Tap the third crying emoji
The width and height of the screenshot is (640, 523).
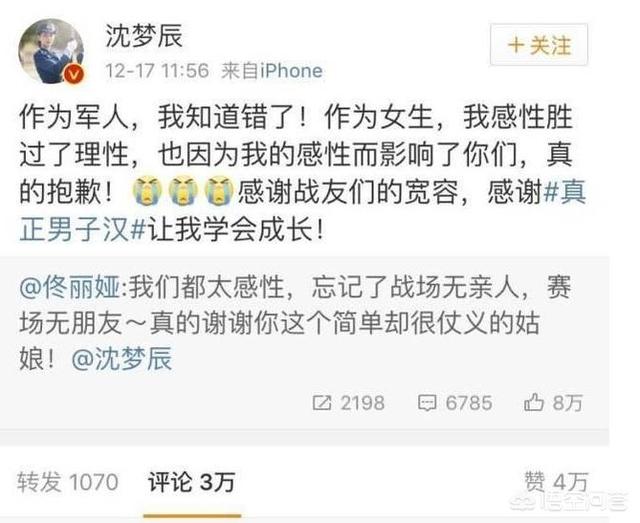coord(219,191)
